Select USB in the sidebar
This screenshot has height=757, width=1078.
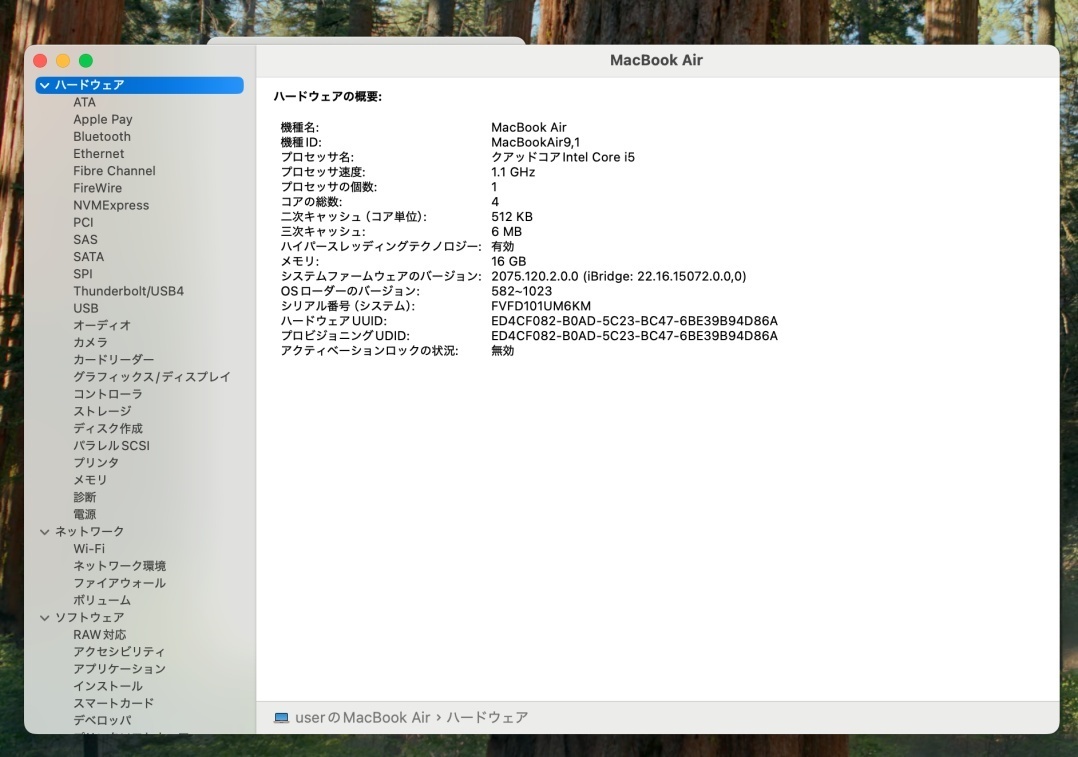pos(86,309)
